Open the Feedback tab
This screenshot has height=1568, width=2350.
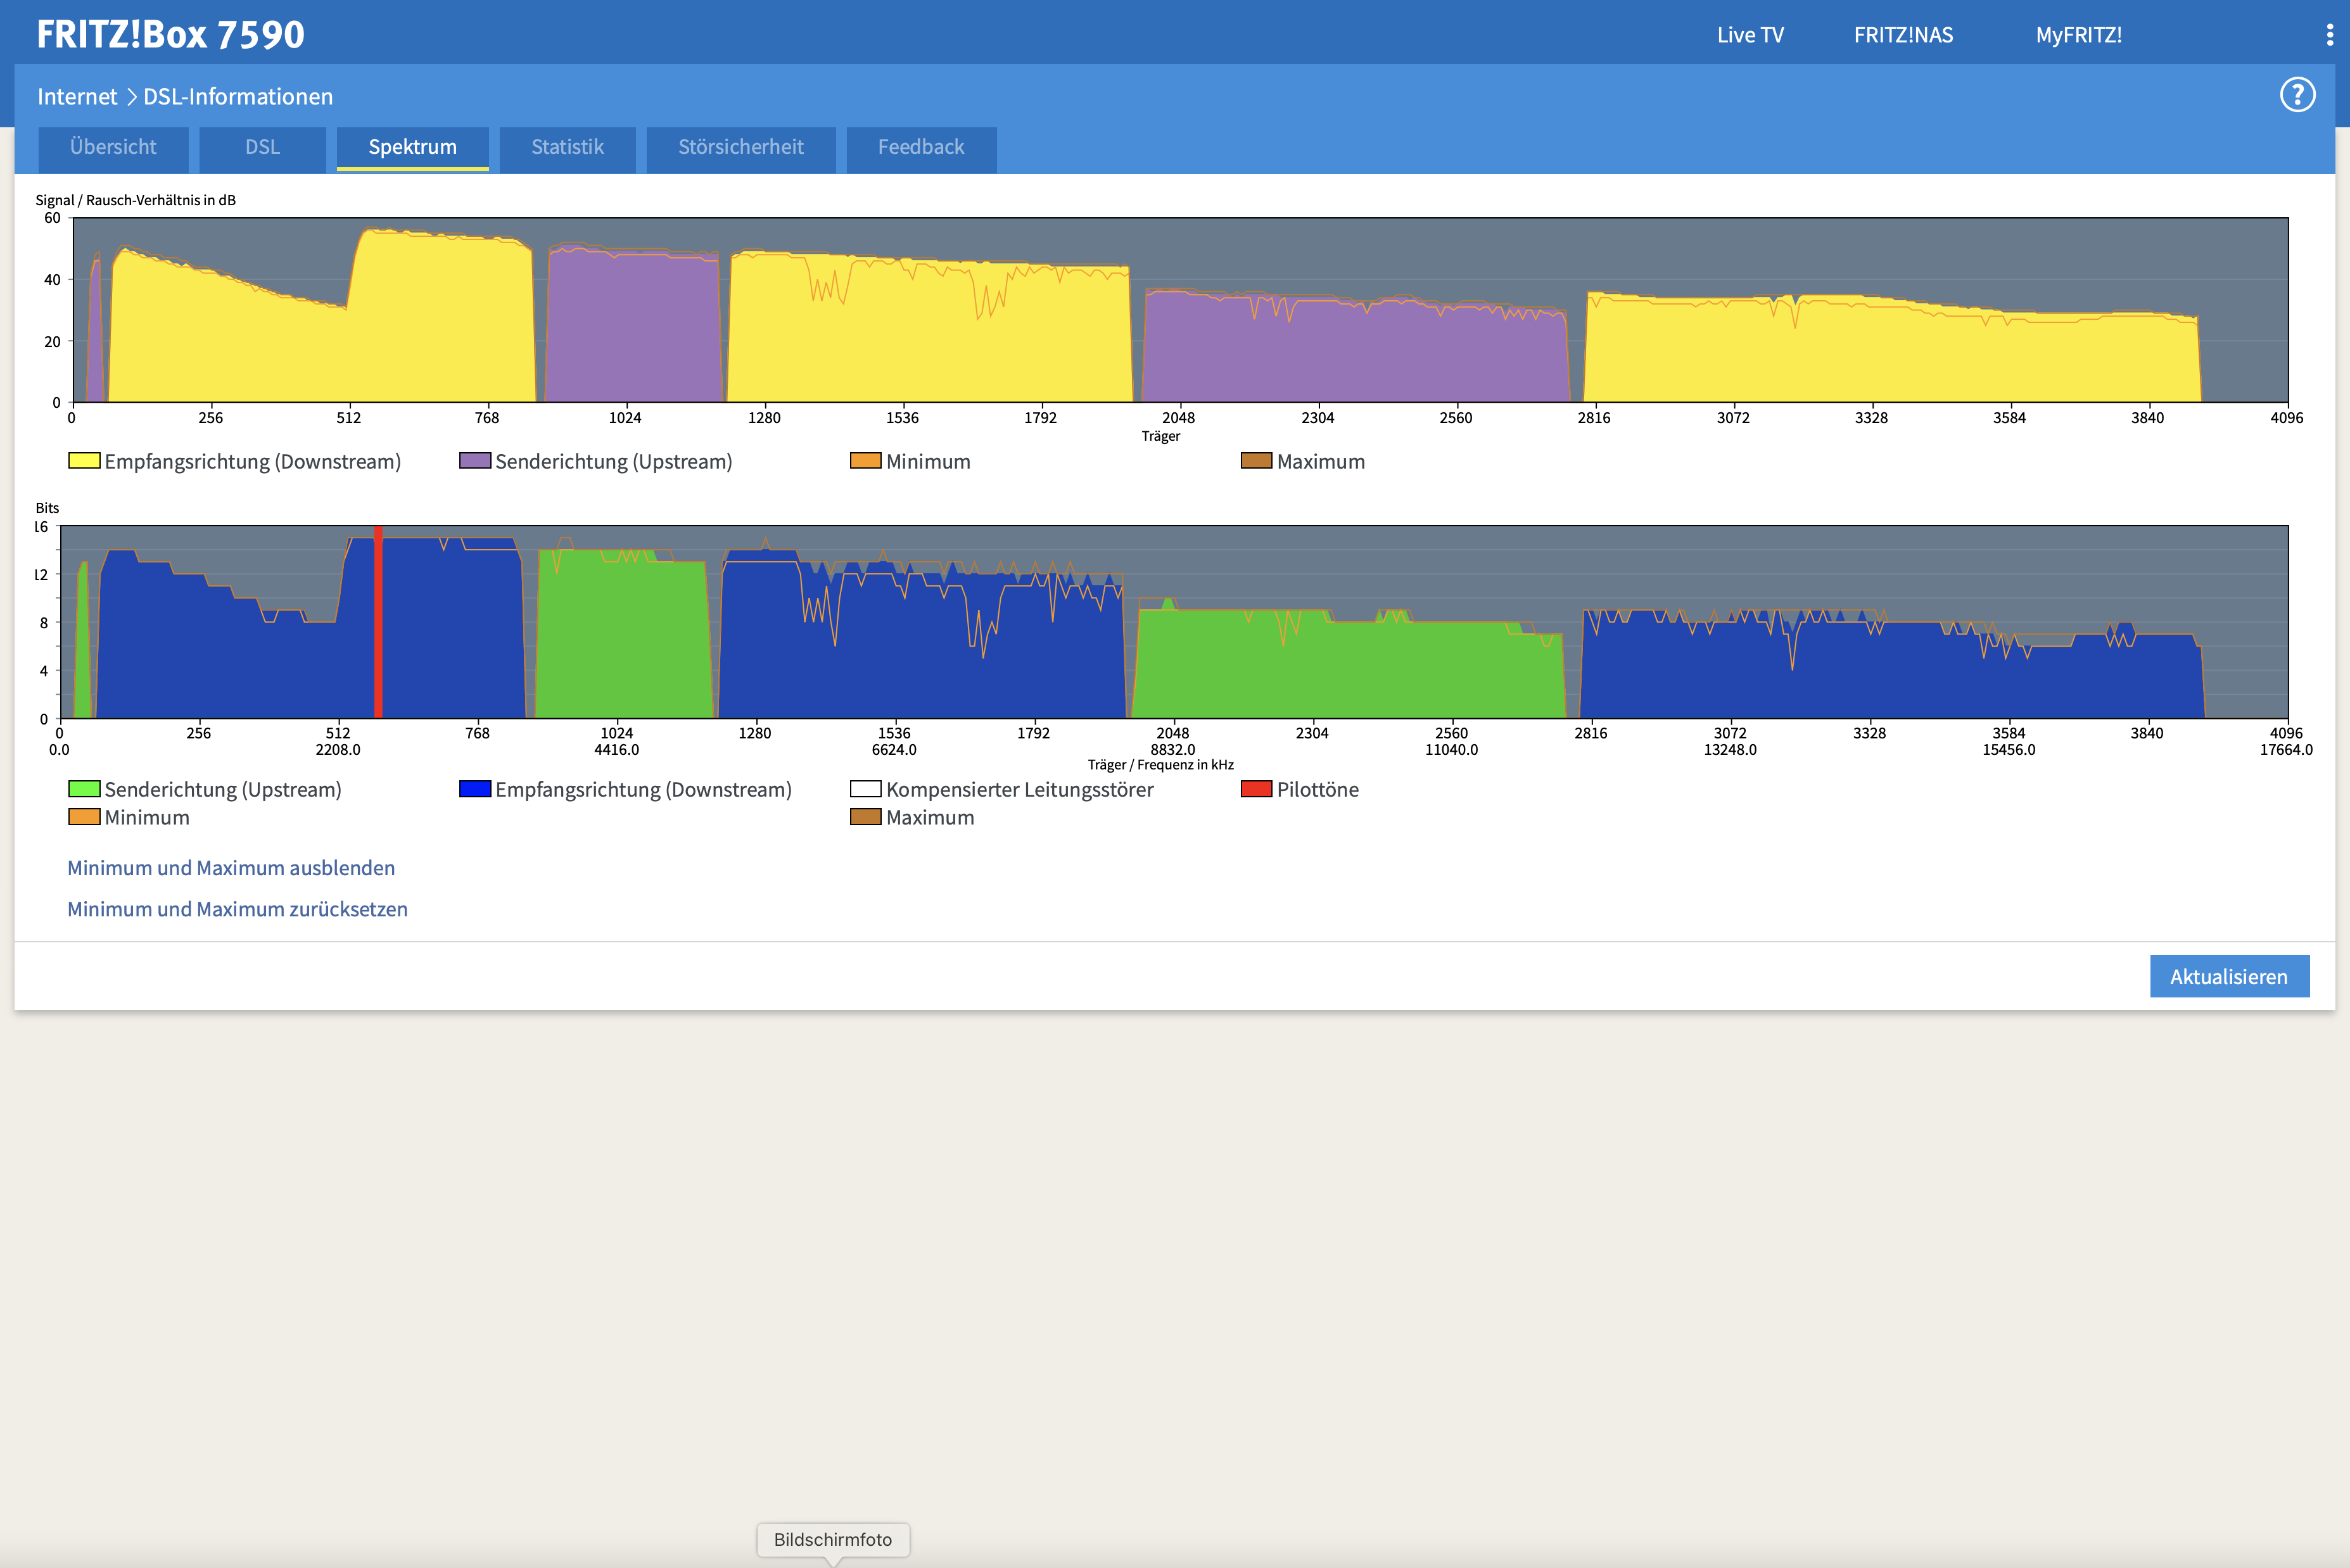[920, 148]
